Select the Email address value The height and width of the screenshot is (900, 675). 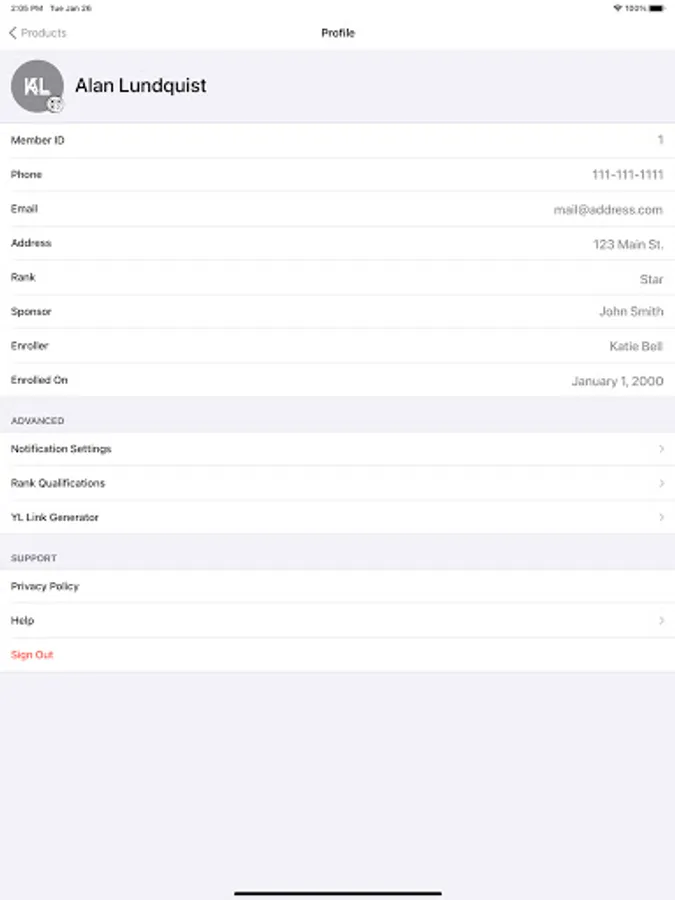pyautogui.click(x=608, y=210)
